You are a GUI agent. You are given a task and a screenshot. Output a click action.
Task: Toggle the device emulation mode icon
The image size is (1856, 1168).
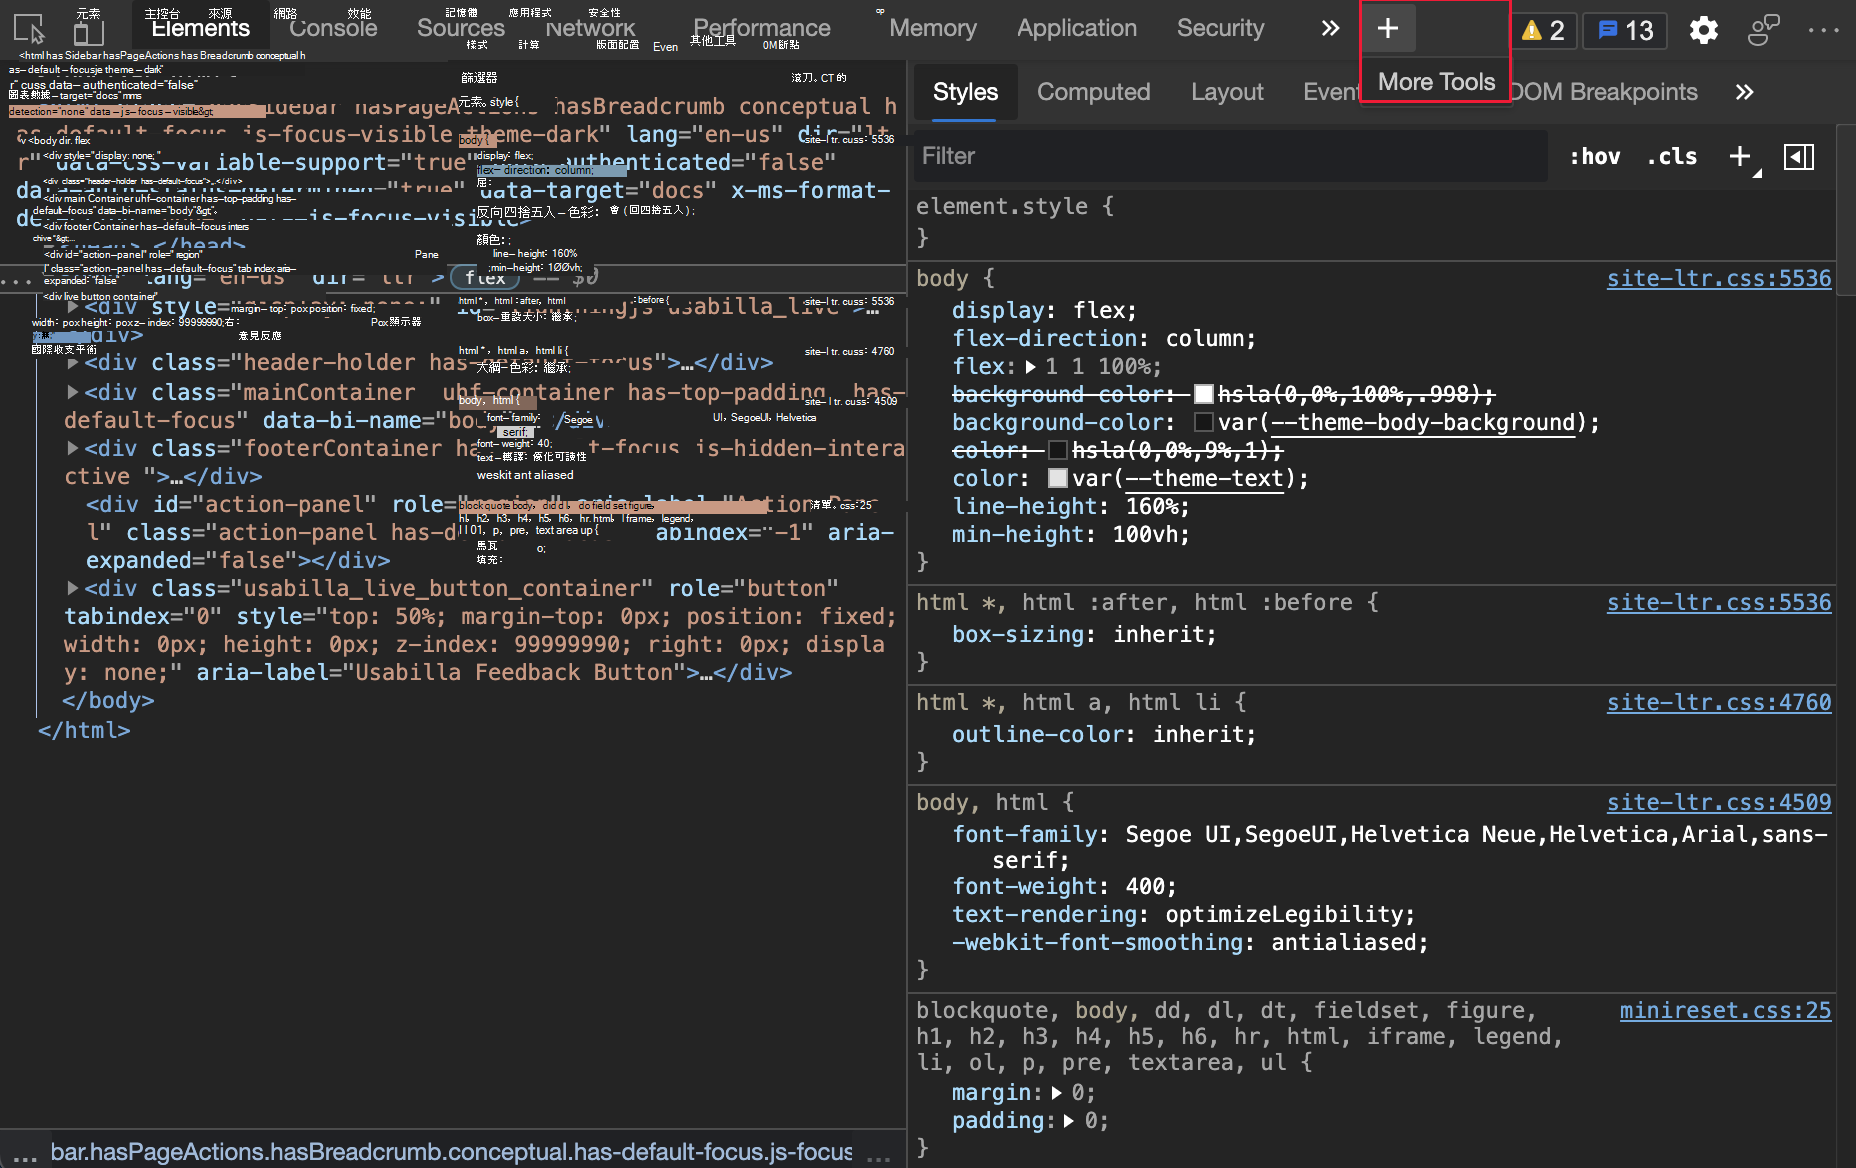[x=88, y=30]
